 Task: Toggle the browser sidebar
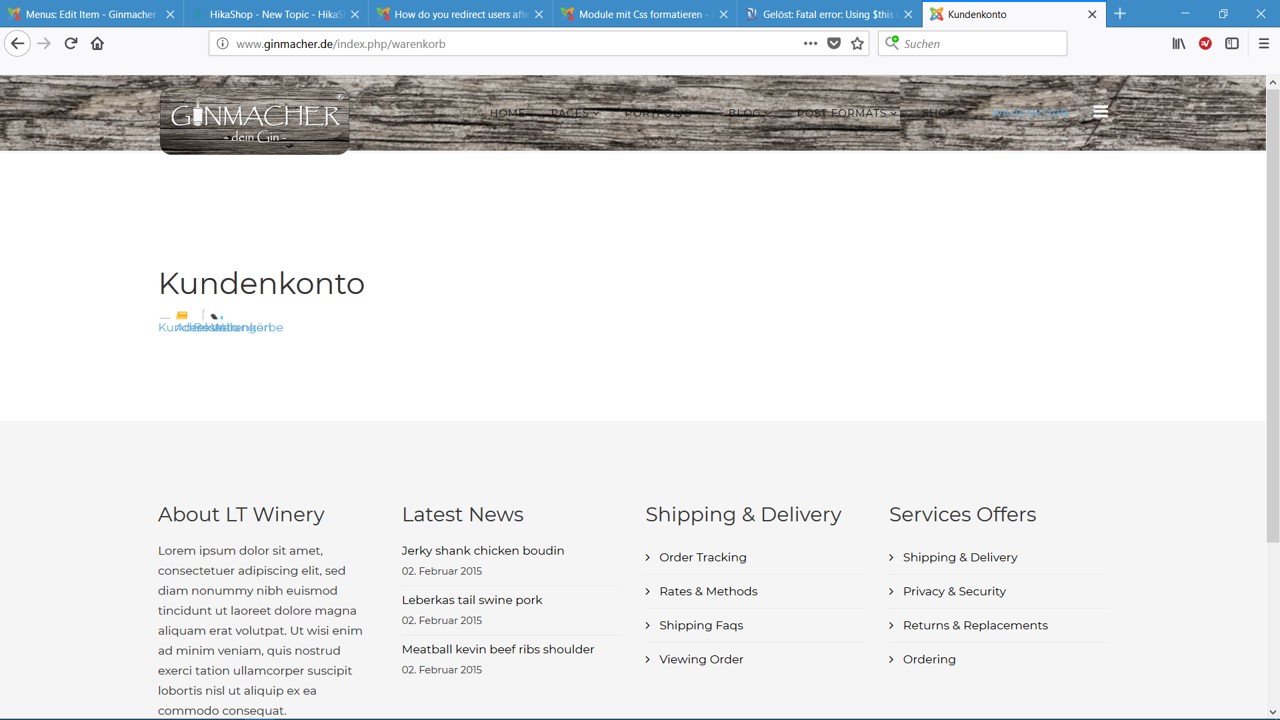pos(1232,44)
